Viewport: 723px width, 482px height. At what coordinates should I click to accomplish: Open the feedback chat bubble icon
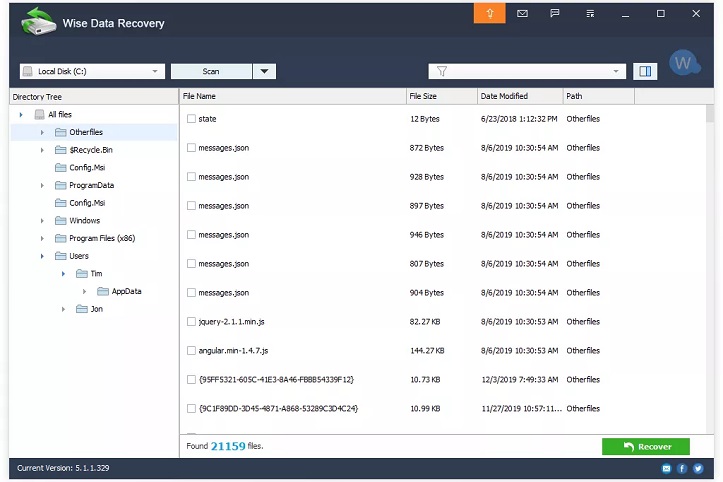click(x=555, y=13)
